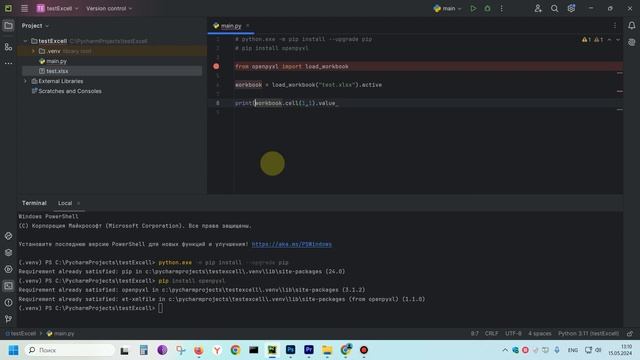Open the Terminal tool window icon
This screenshot has width=640, height=360.
pyautogui.click(x=8, y=286)
